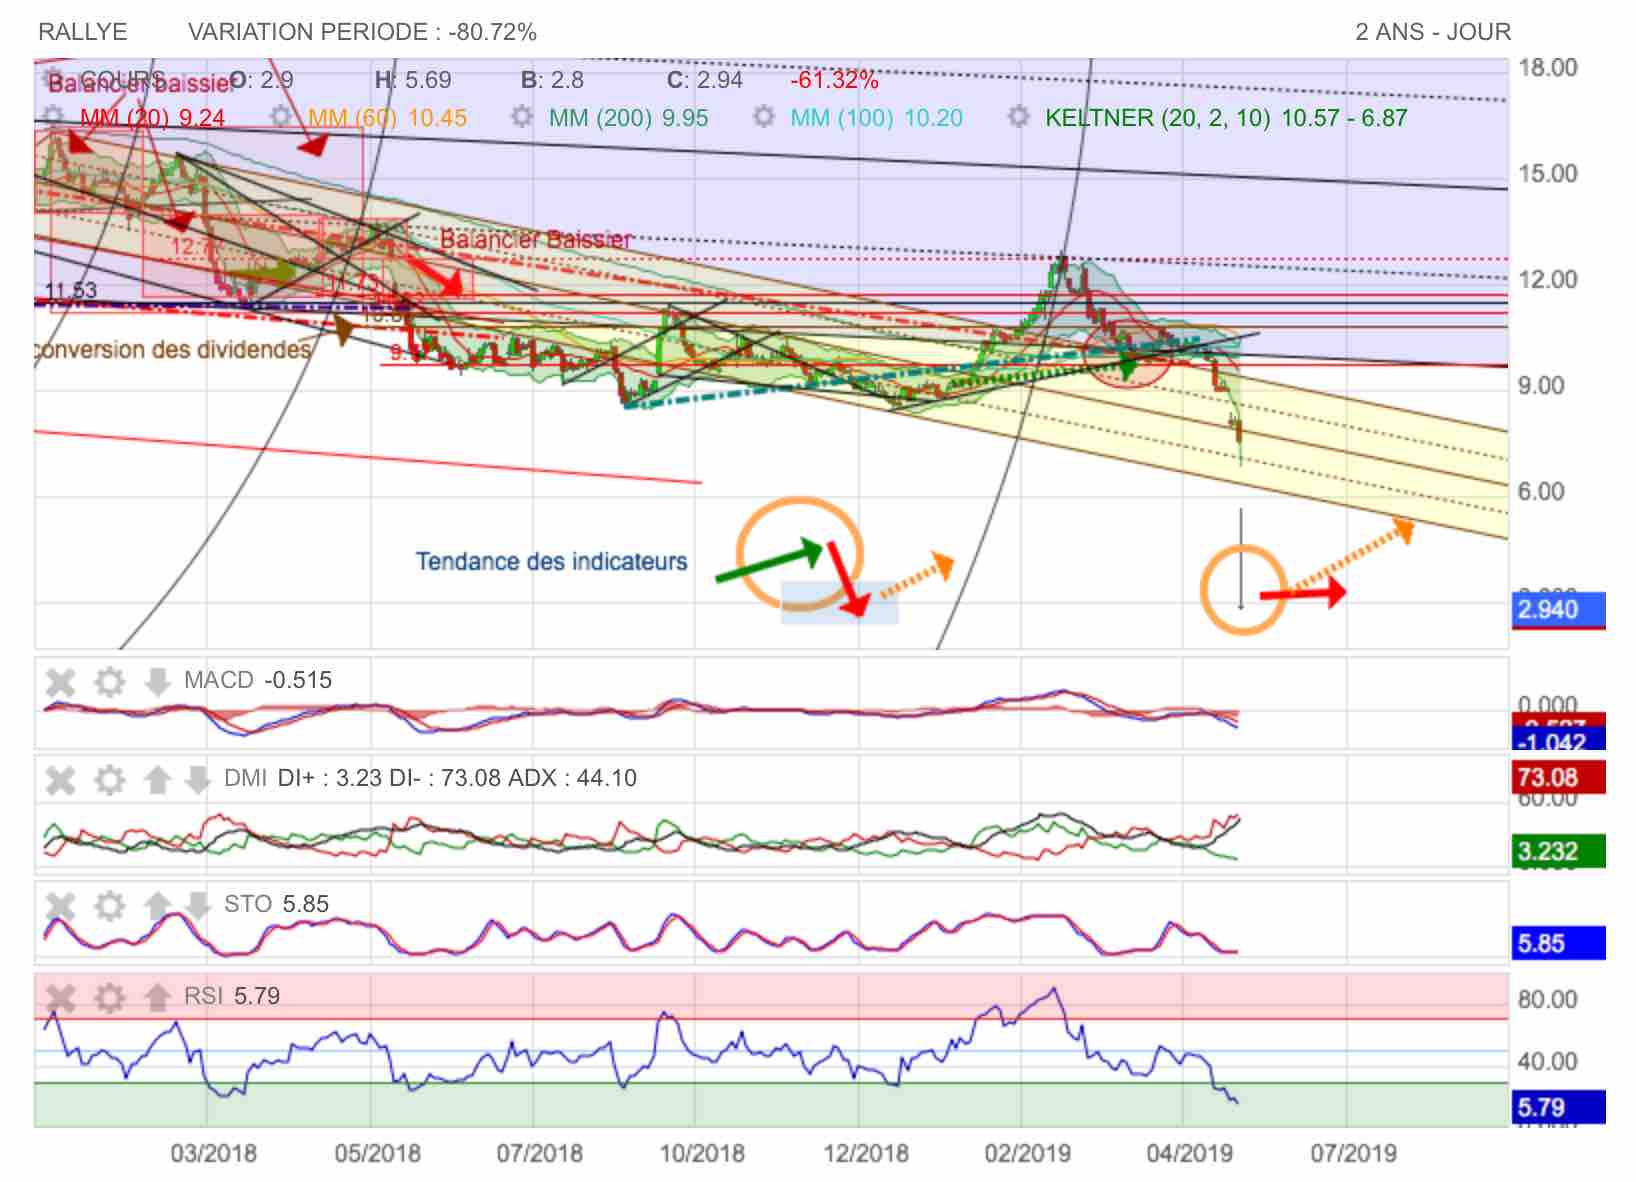Click the RSI 5.79 label

click(232, 996)
